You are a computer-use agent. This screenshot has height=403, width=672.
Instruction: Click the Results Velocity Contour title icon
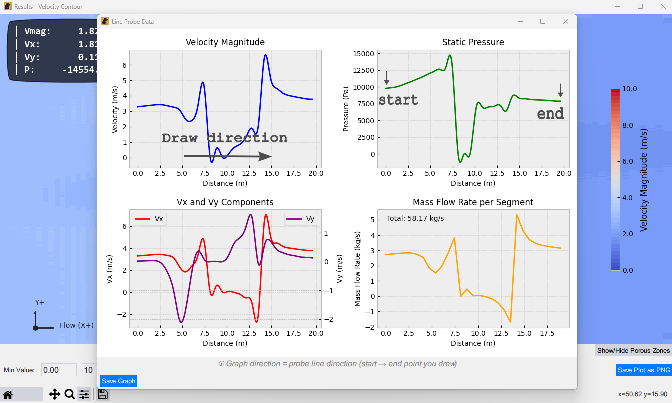[x=7, y=6]
